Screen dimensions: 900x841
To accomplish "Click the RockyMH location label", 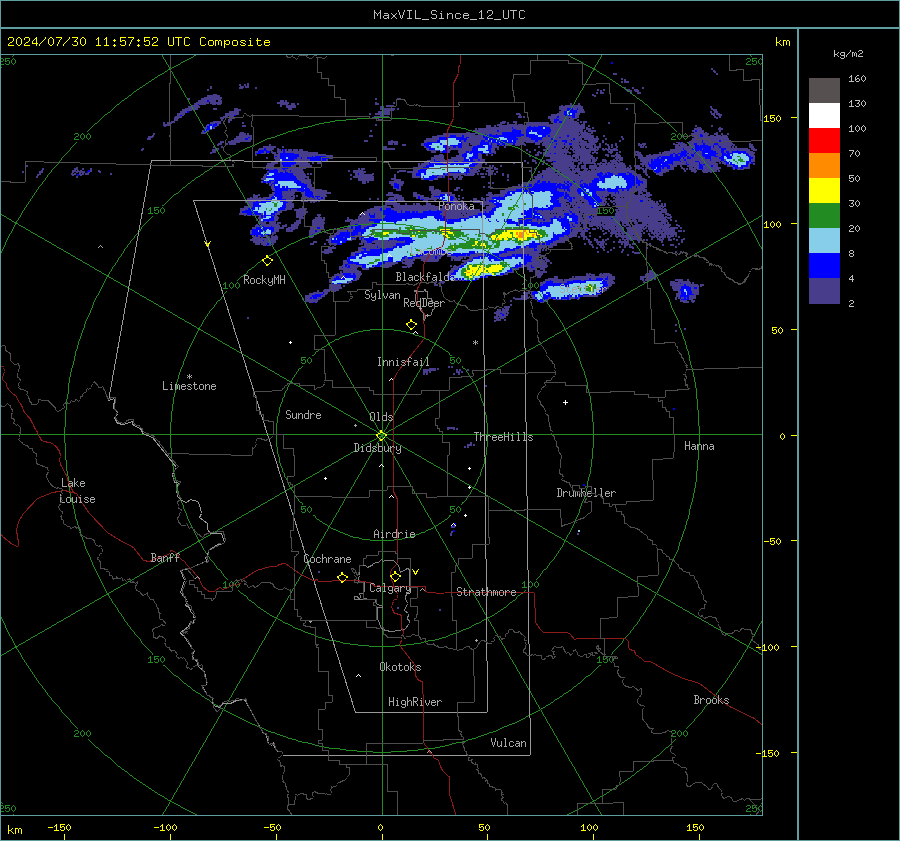I will 264,280.
